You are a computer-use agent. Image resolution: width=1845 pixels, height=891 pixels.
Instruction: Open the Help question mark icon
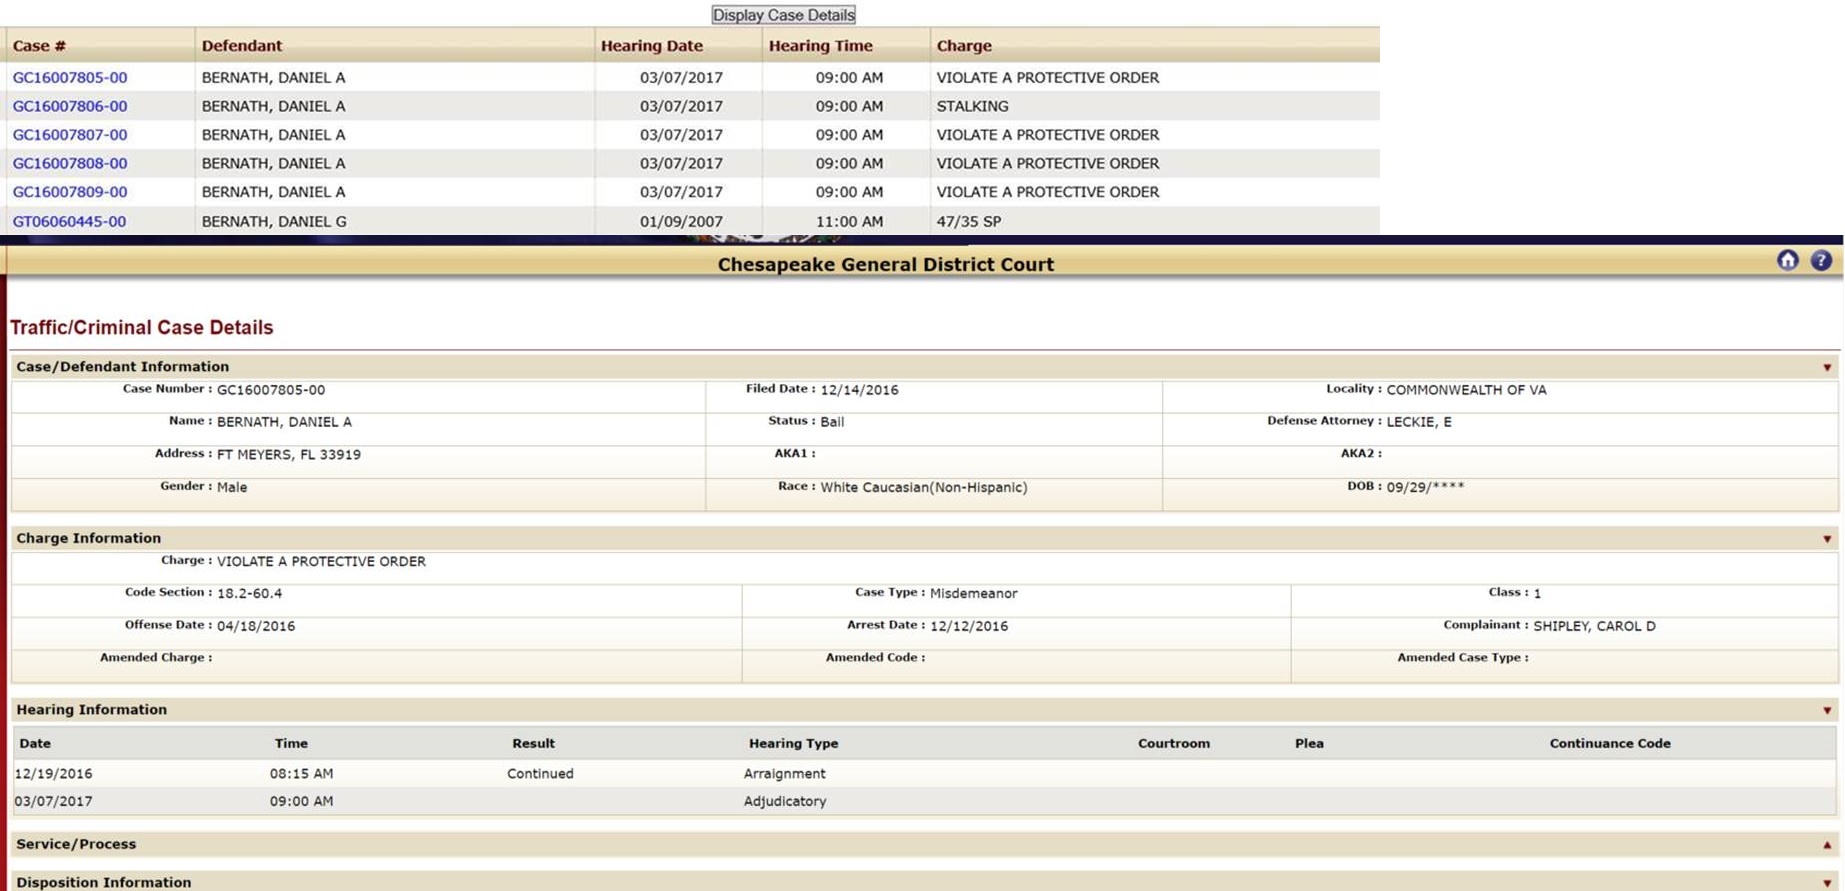(1821, 261)
